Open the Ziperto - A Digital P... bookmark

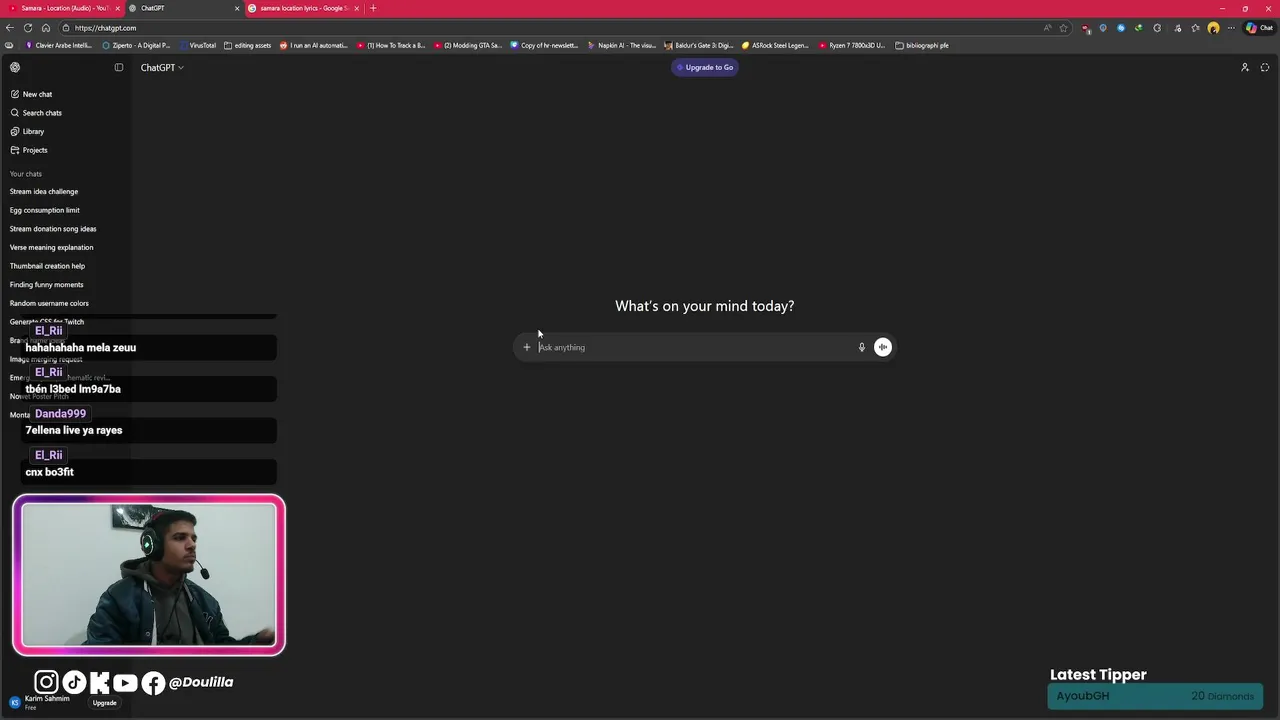(137, 45)
